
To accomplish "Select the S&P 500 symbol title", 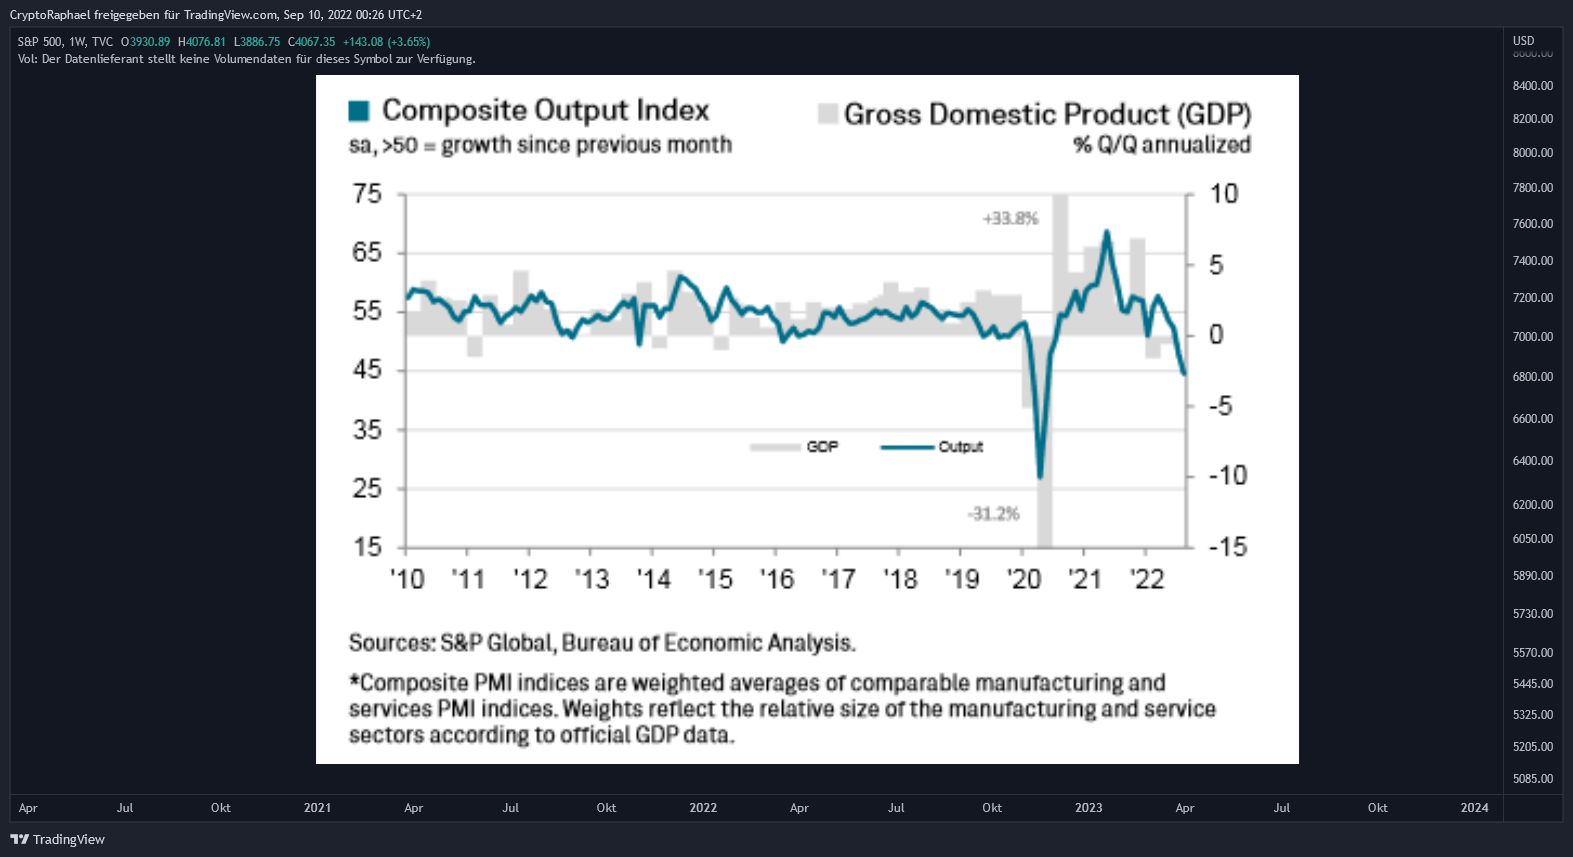I will (x=40, y=42).
